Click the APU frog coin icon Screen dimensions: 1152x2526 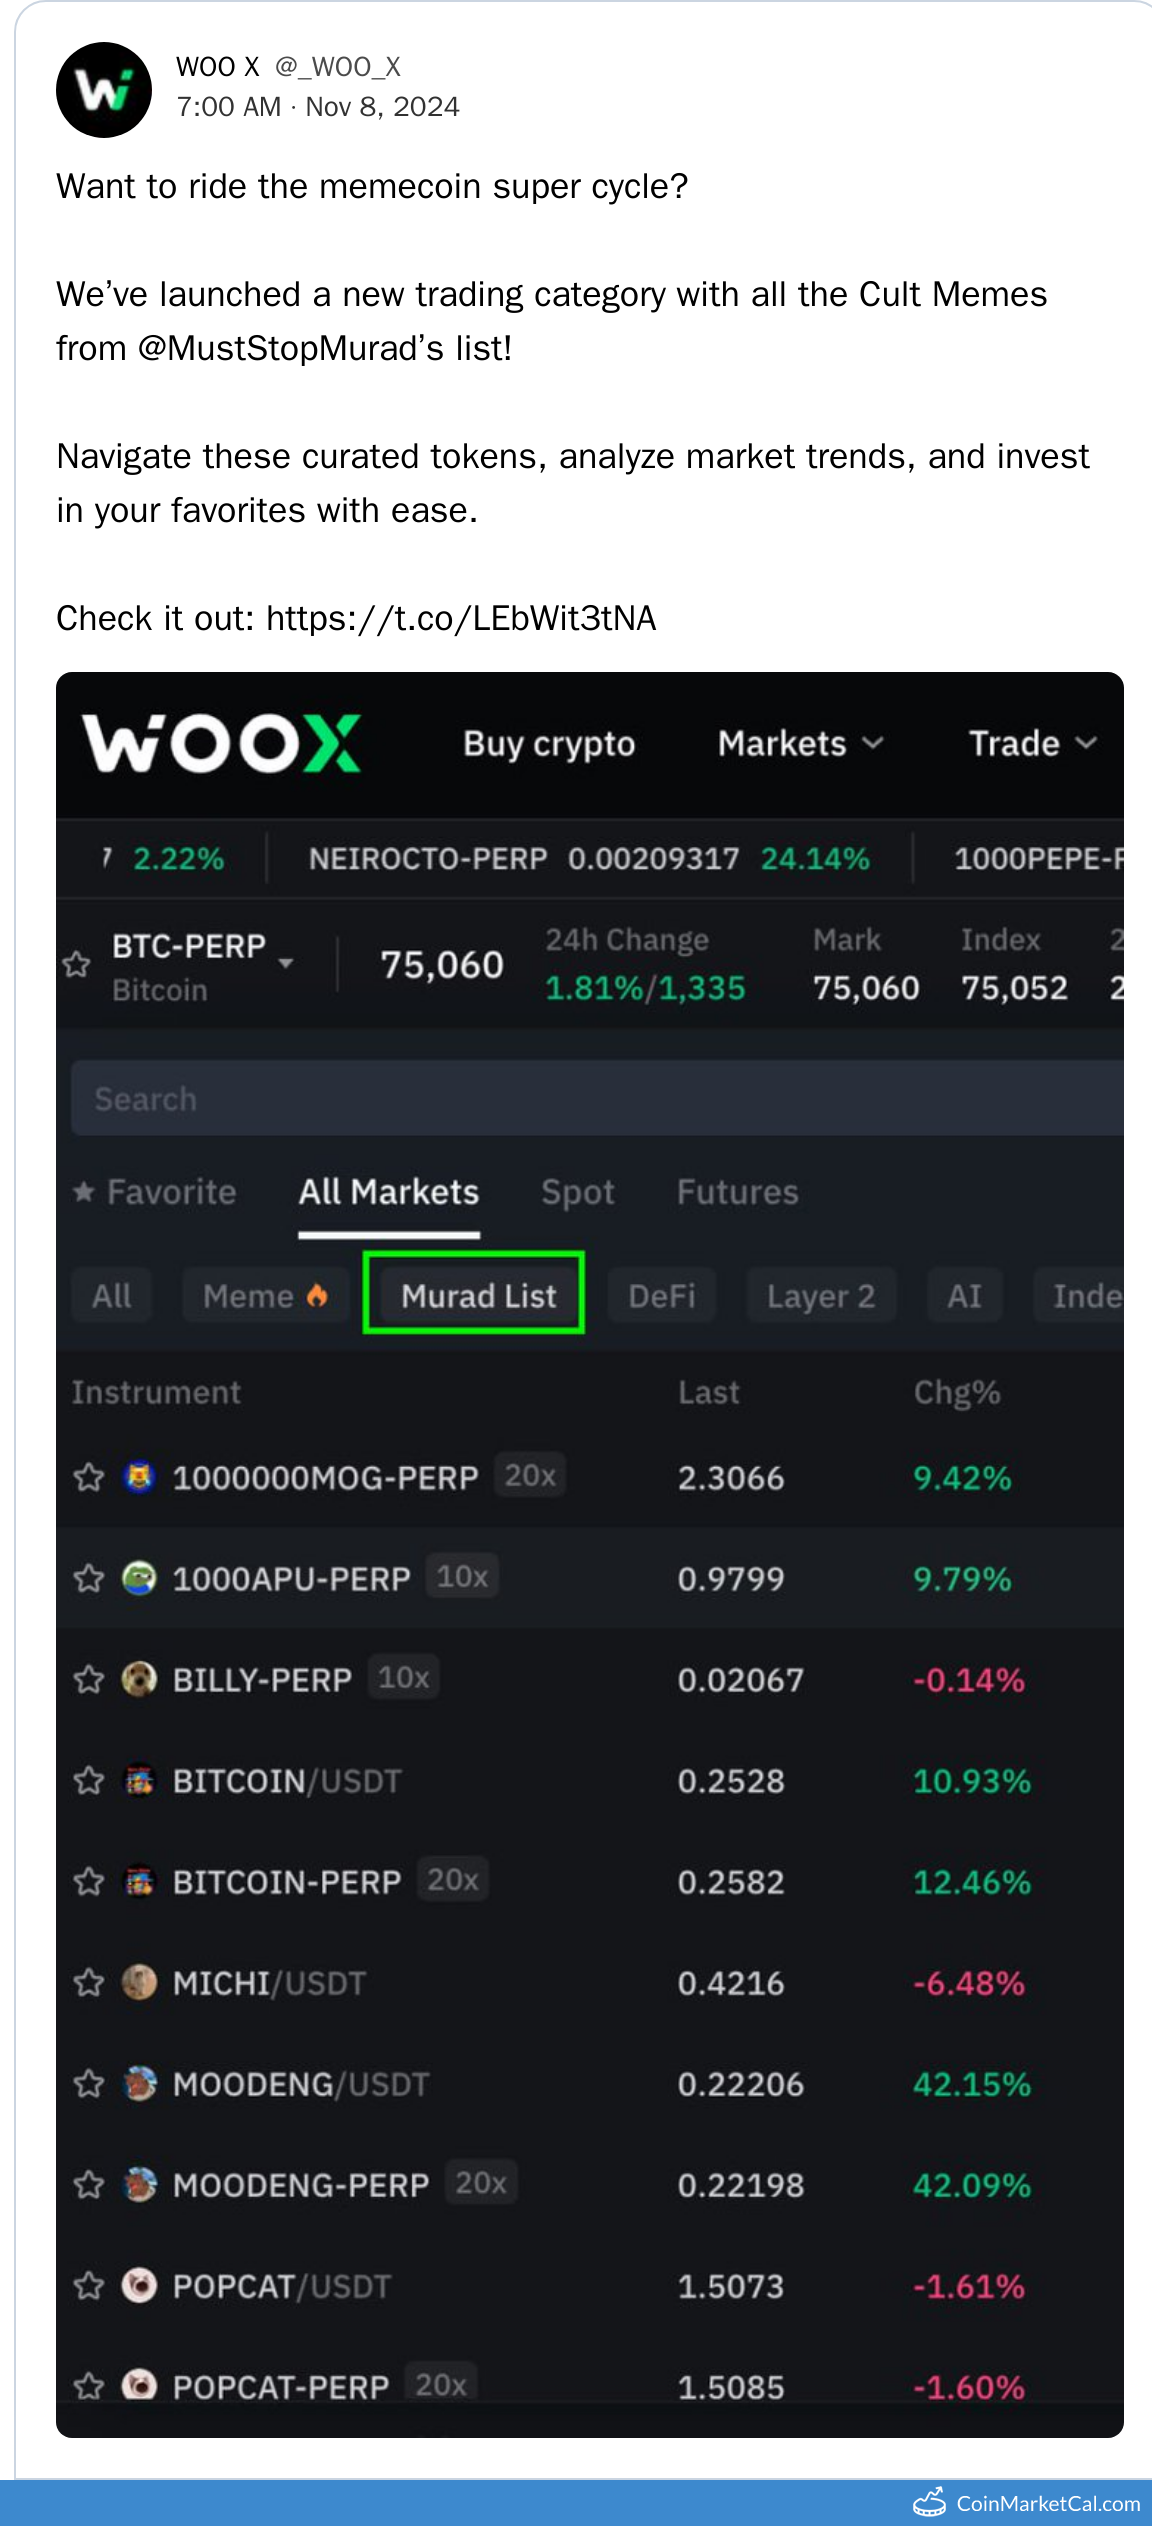[x=139, y=1578]
